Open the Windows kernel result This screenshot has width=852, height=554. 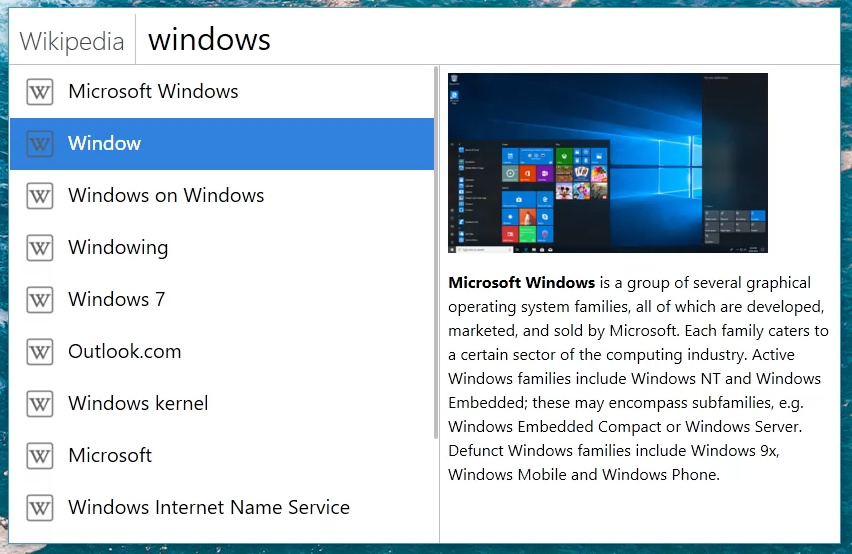[222, 404]
